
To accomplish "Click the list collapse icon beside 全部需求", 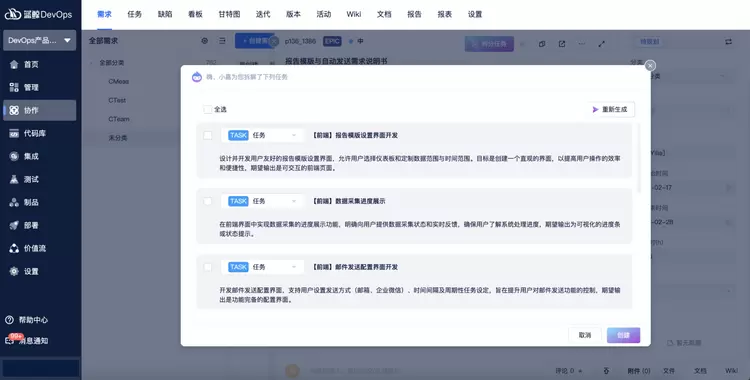I will click(x=222, y=41).
